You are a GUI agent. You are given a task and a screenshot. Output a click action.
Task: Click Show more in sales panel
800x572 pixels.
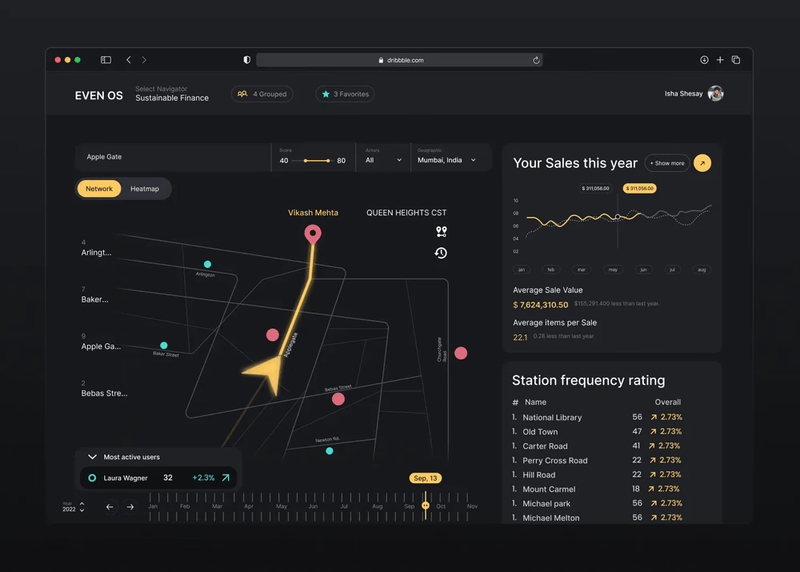tap(667, 163)
